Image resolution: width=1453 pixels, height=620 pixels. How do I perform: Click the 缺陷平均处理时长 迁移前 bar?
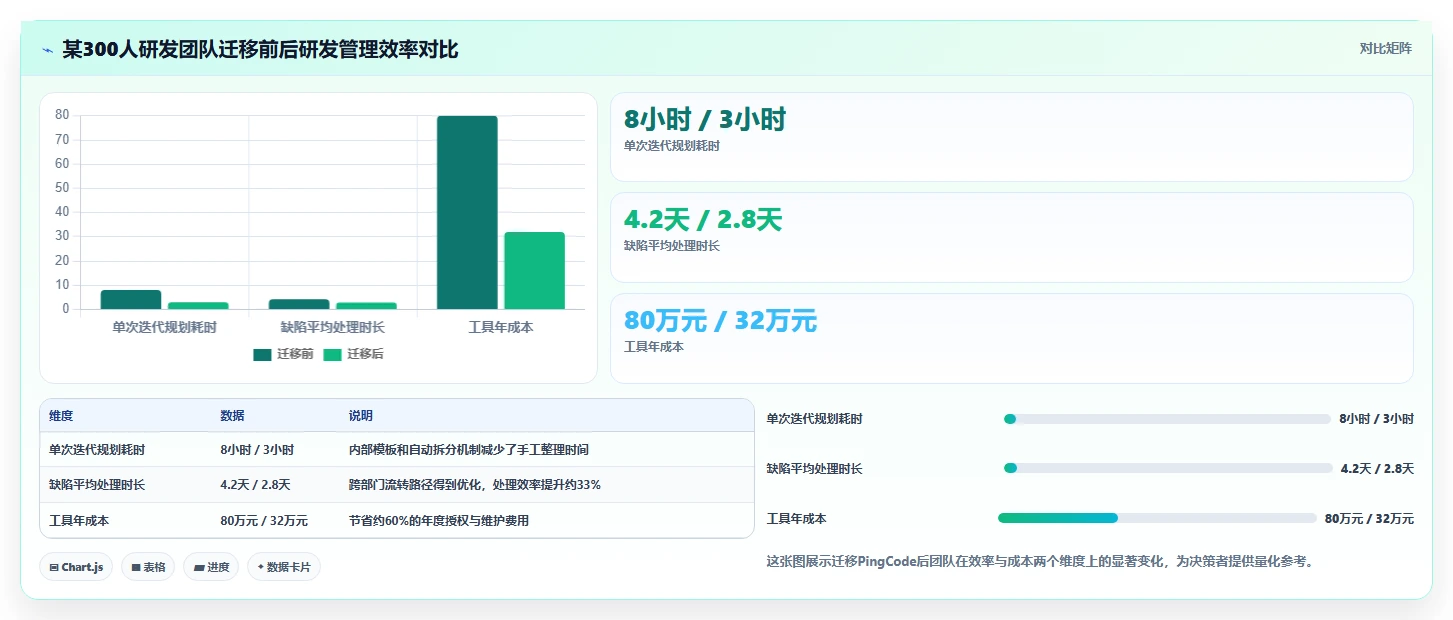pos(299,304)
